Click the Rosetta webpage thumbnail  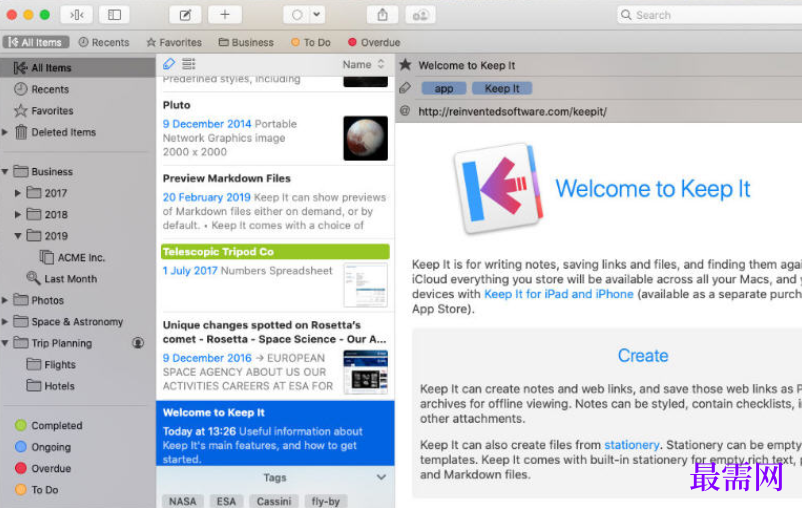365,372
